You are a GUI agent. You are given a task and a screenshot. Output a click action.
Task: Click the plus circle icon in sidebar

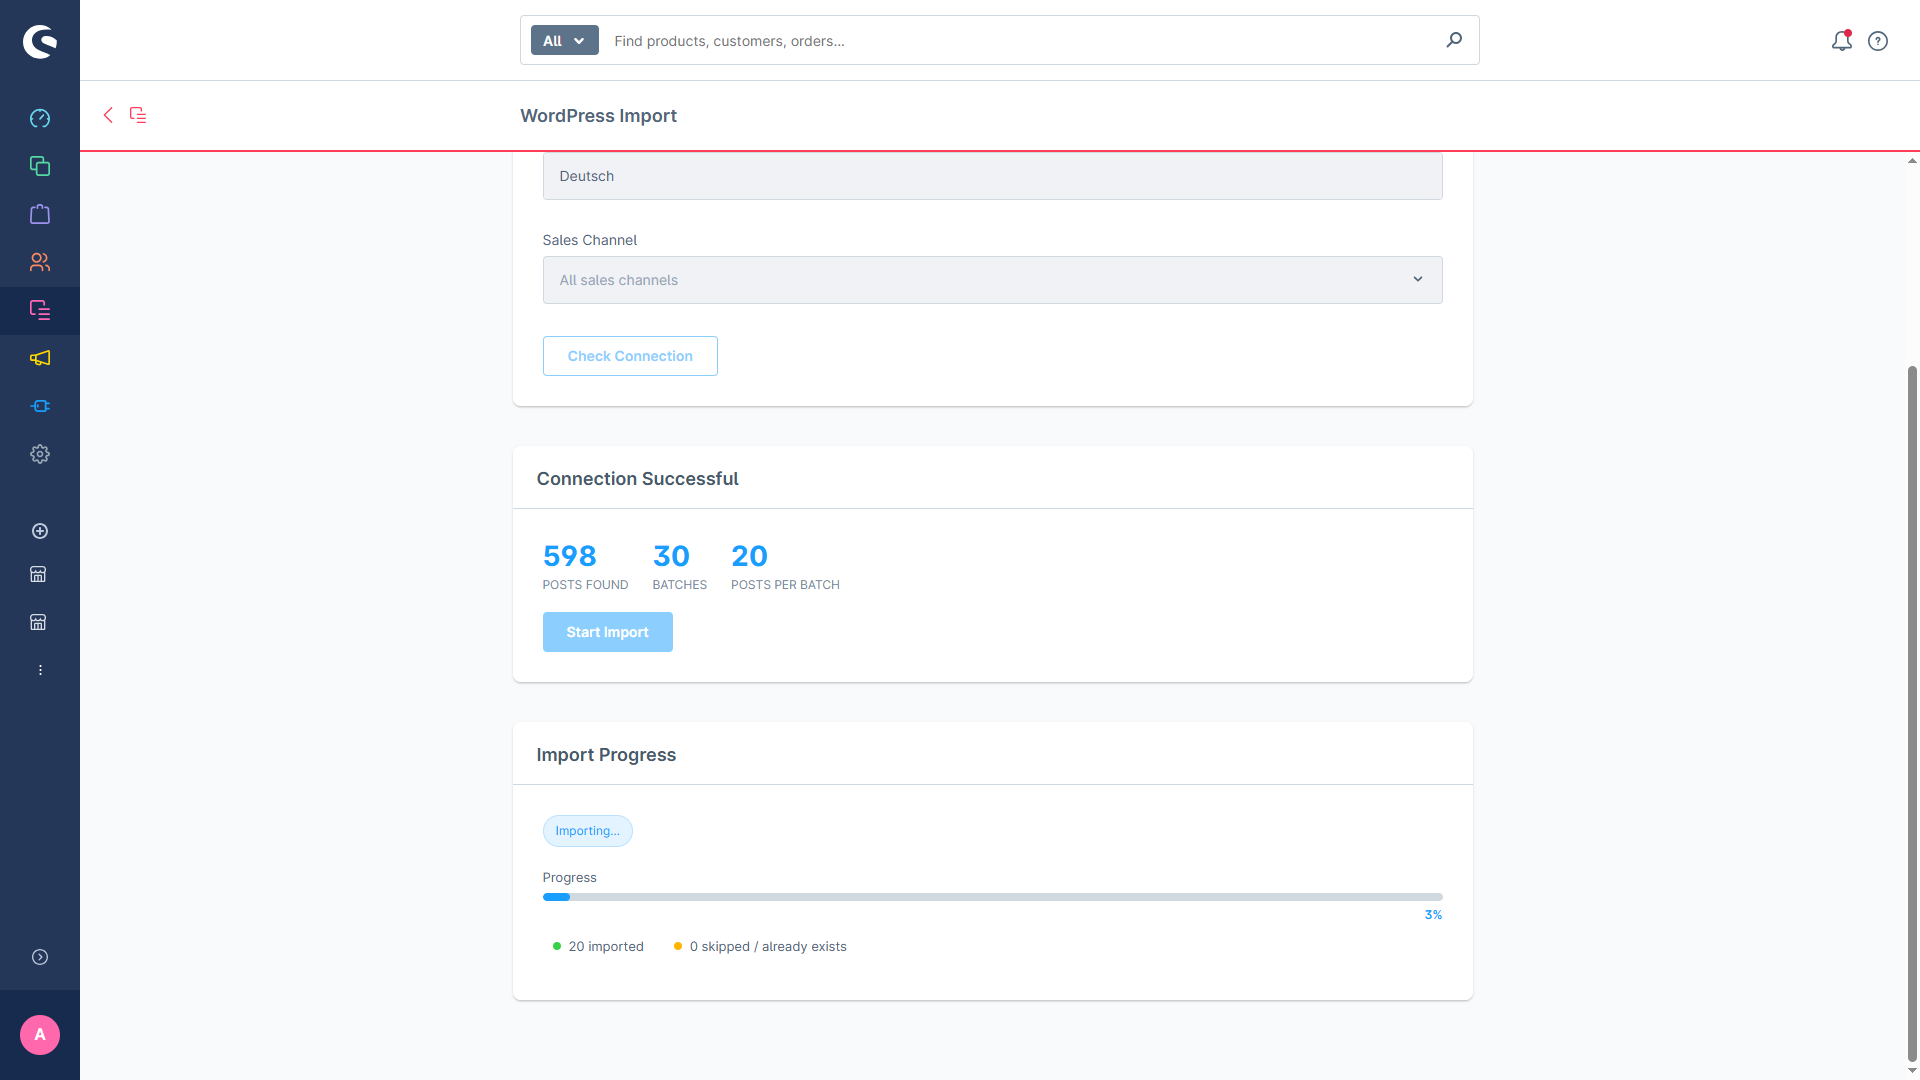(40, 531)
